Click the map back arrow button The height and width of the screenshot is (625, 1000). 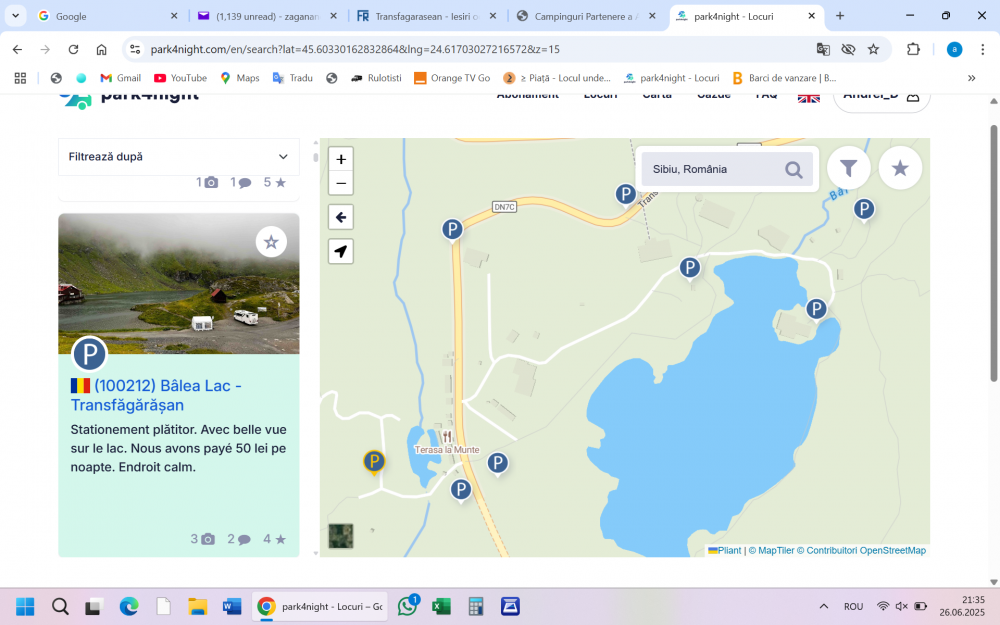click(341, 217)
